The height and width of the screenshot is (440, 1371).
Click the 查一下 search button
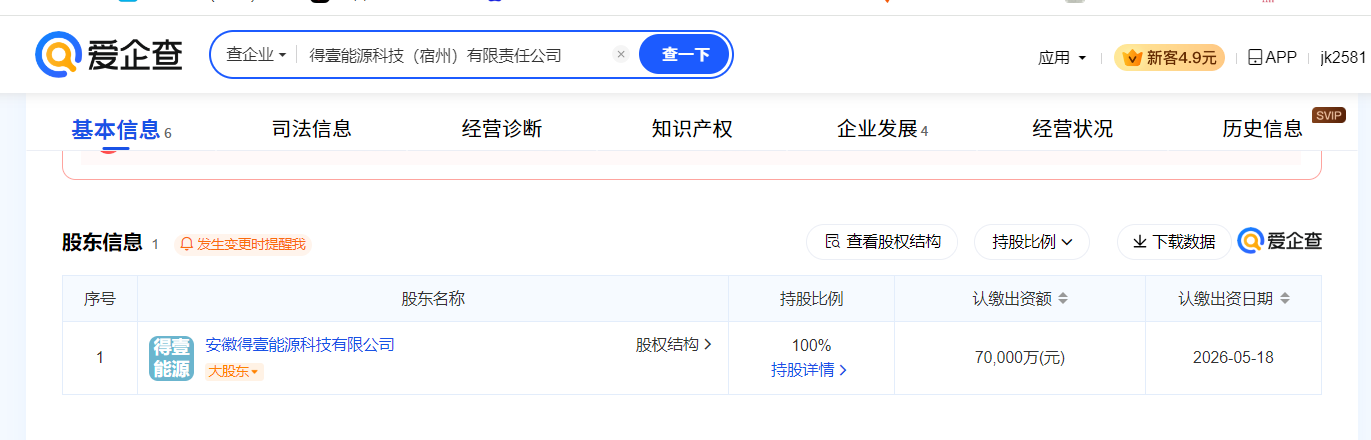coord(685,55)
